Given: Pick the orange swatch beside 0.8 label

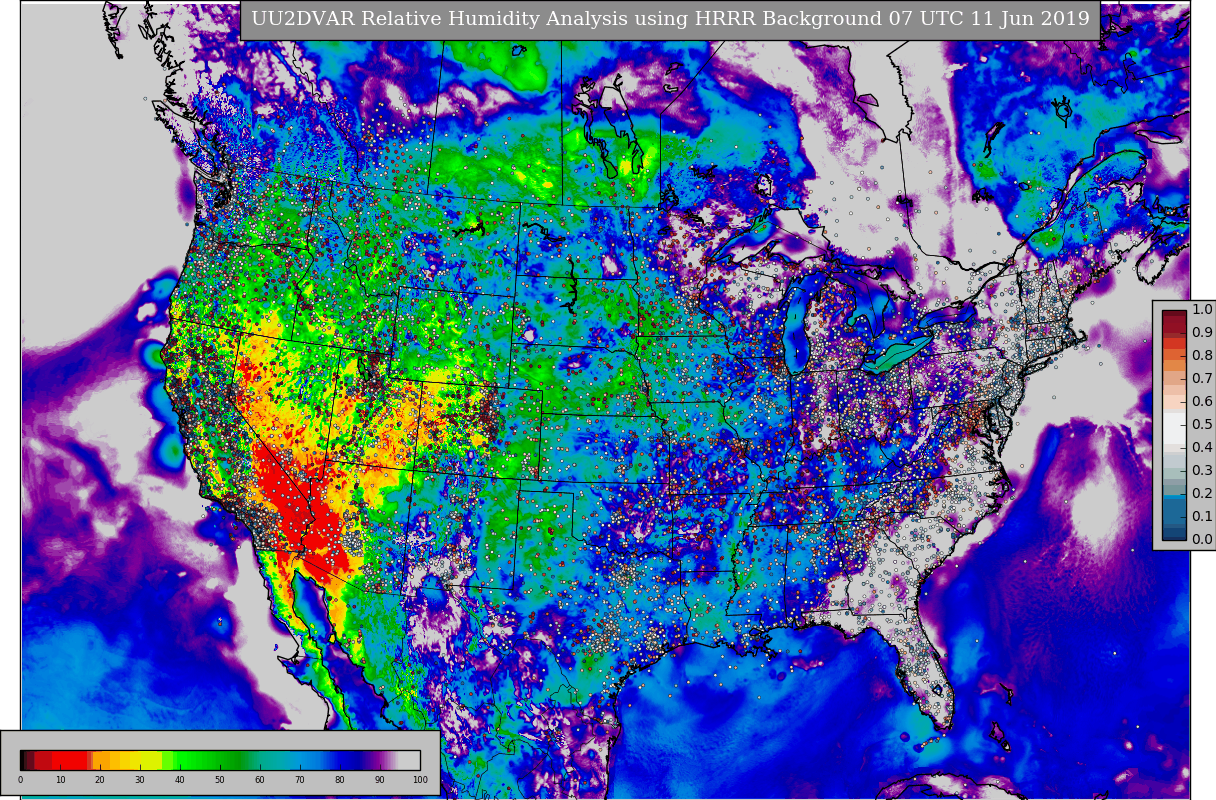Looking at the screenshot, I should 1174,356.
